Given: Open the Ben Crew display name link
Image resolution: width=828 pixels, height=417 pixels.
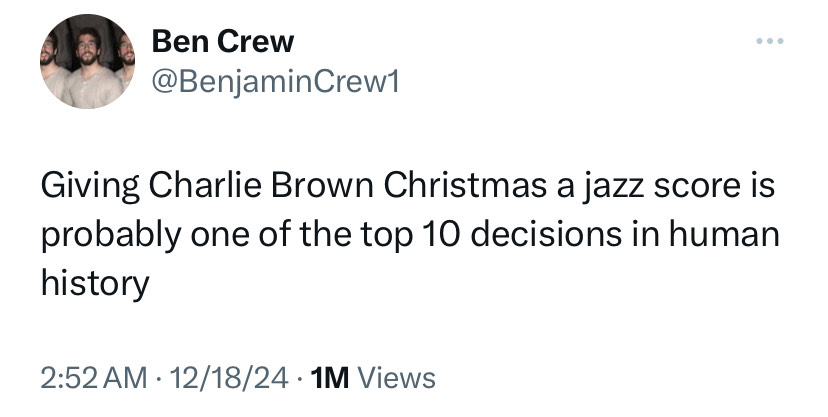Looking at the screenshot, I should (223, 42).
